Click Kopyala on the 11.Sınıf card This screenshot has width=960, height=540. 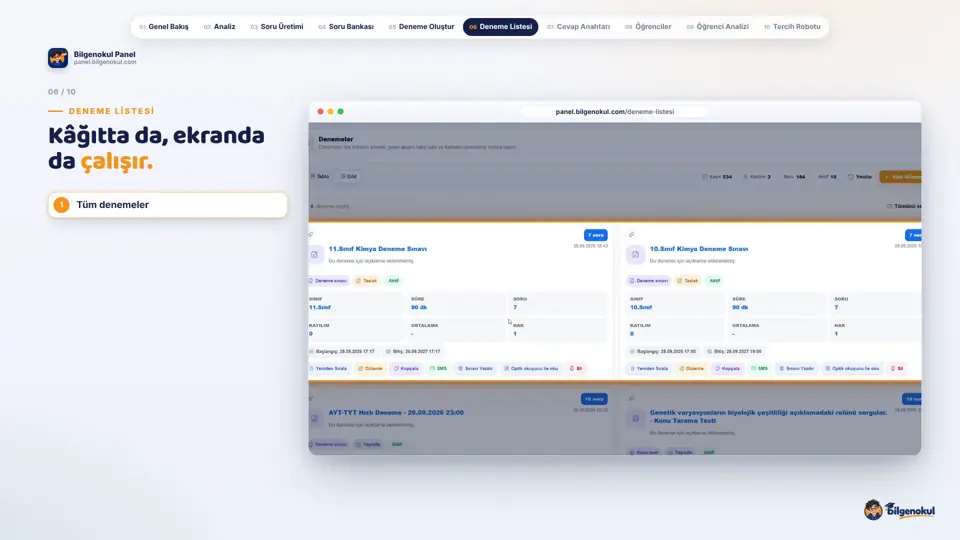tap(406, 369)
